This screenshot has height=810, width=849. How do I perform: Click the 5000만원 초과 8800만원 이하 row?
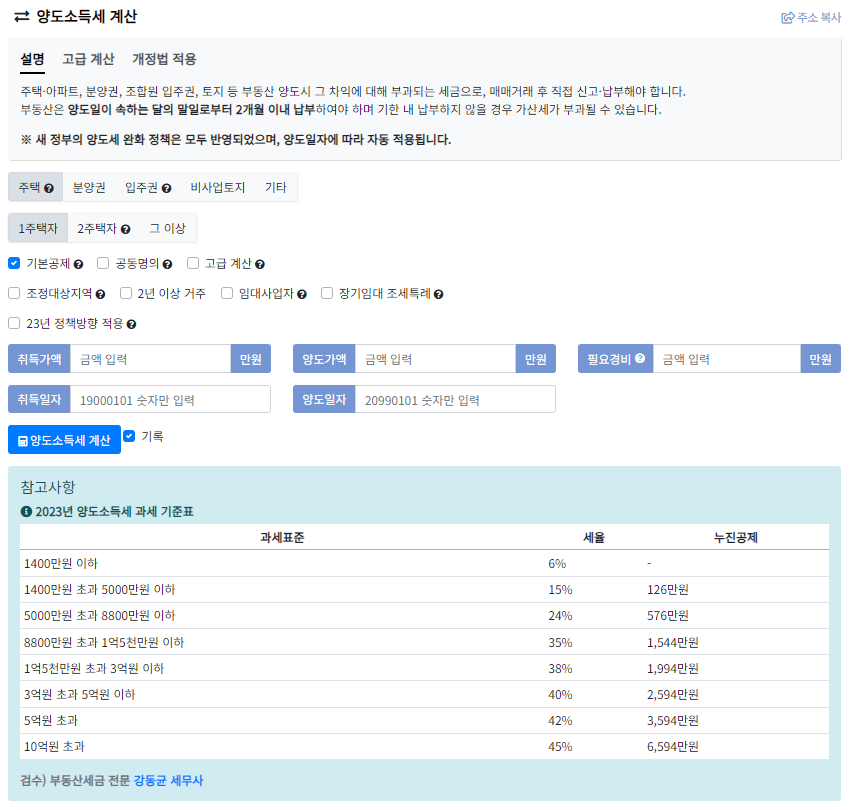(x=424, y=616)
